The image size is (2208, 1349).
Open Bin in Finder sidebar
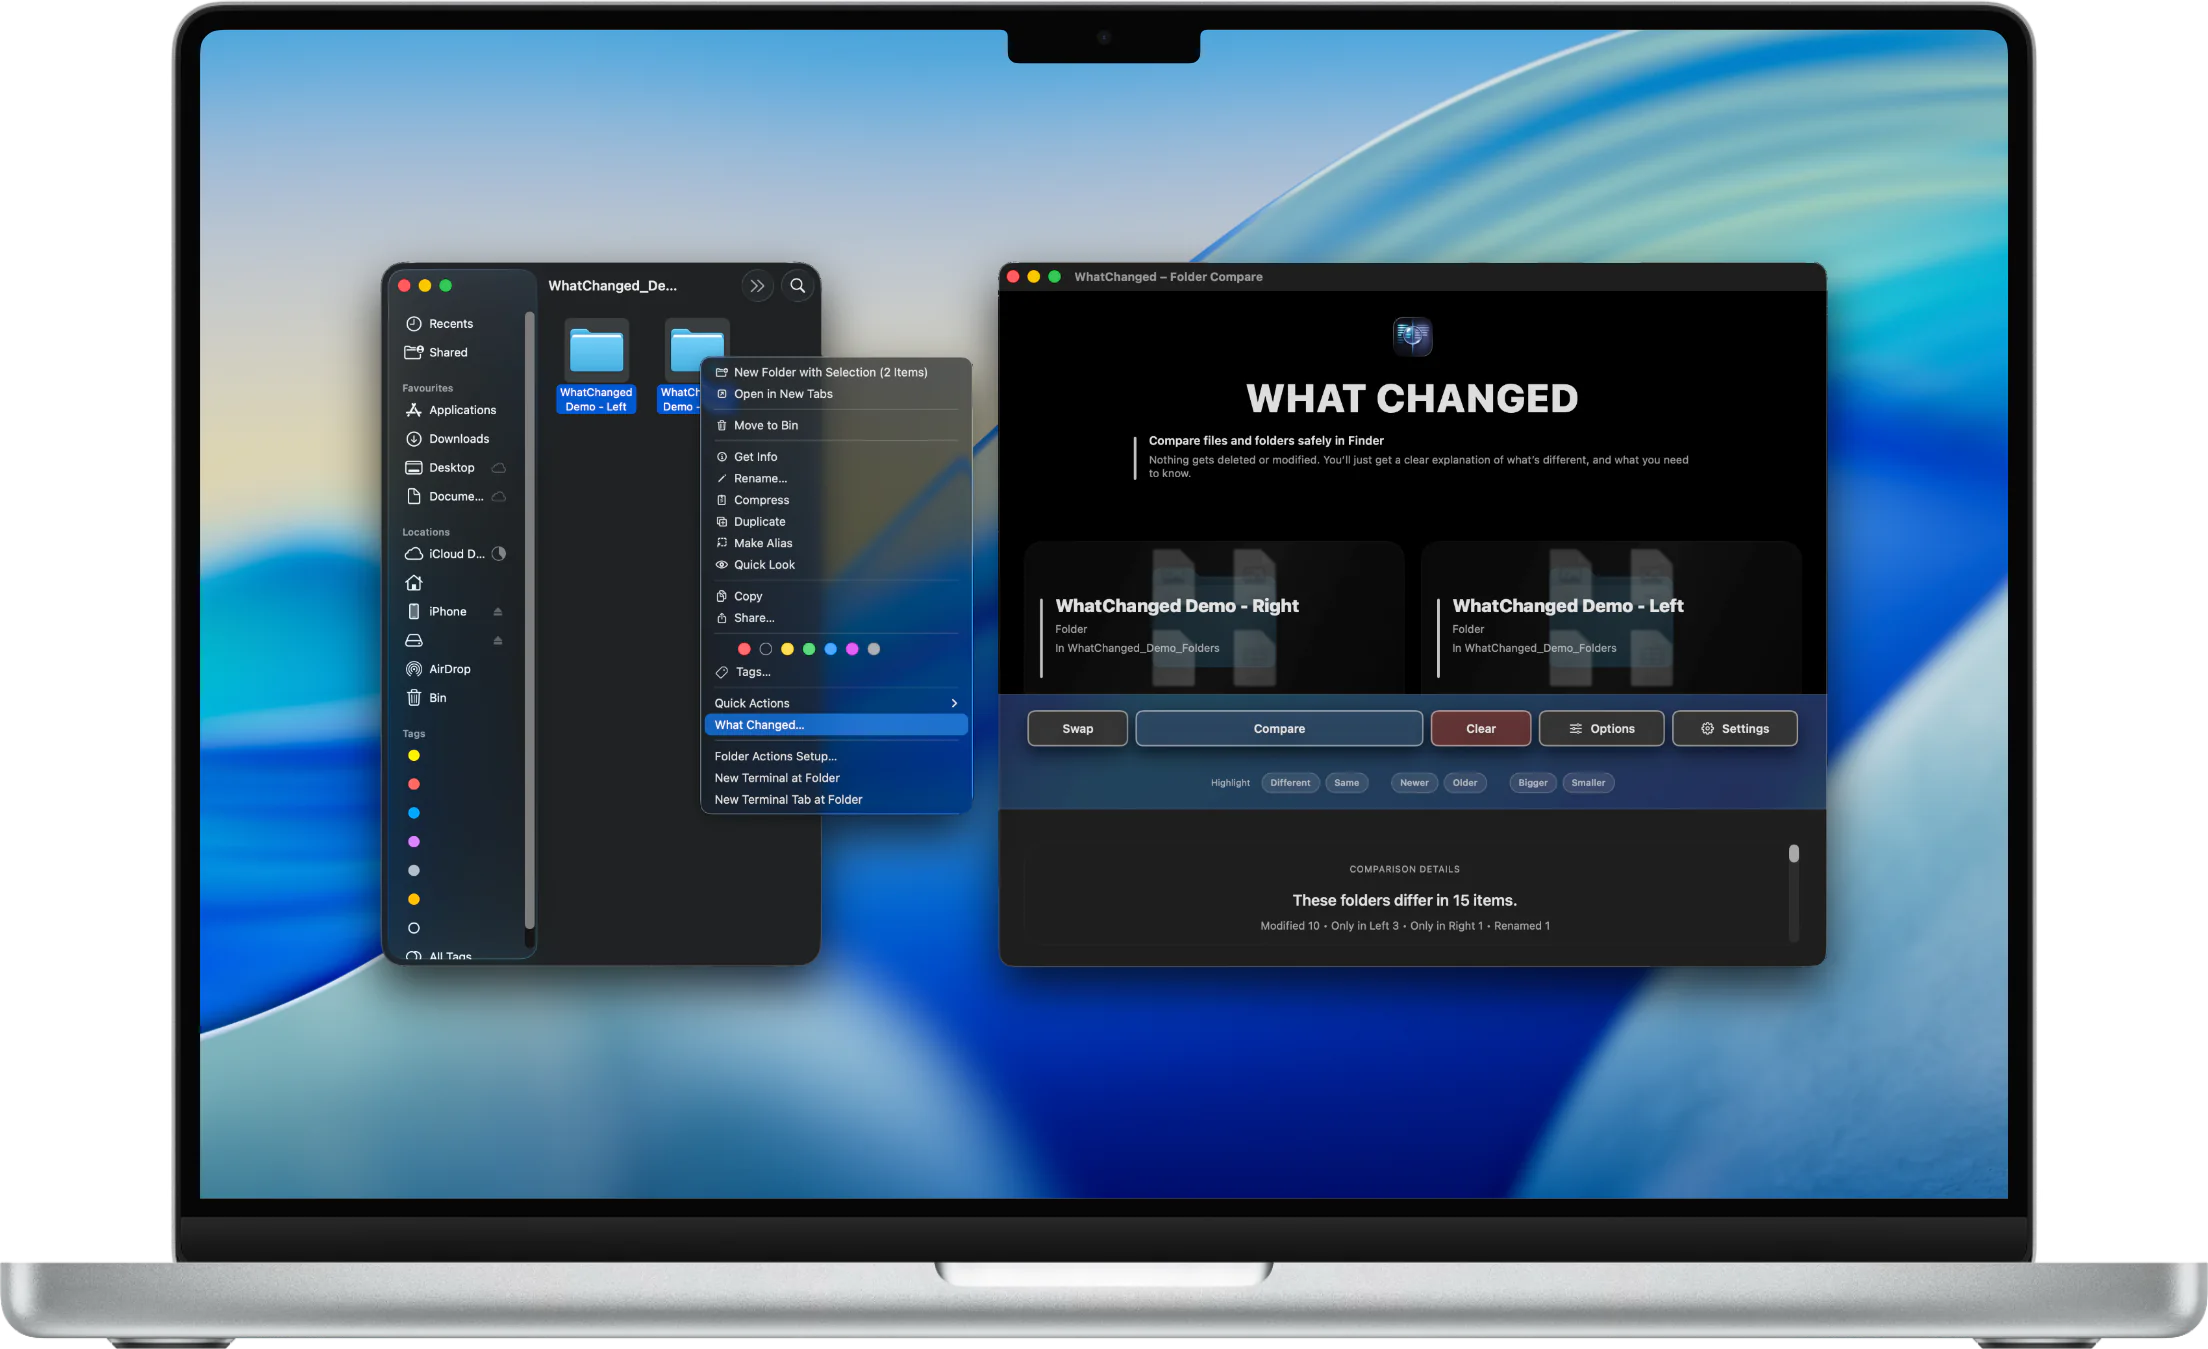(x=426, y=698)
